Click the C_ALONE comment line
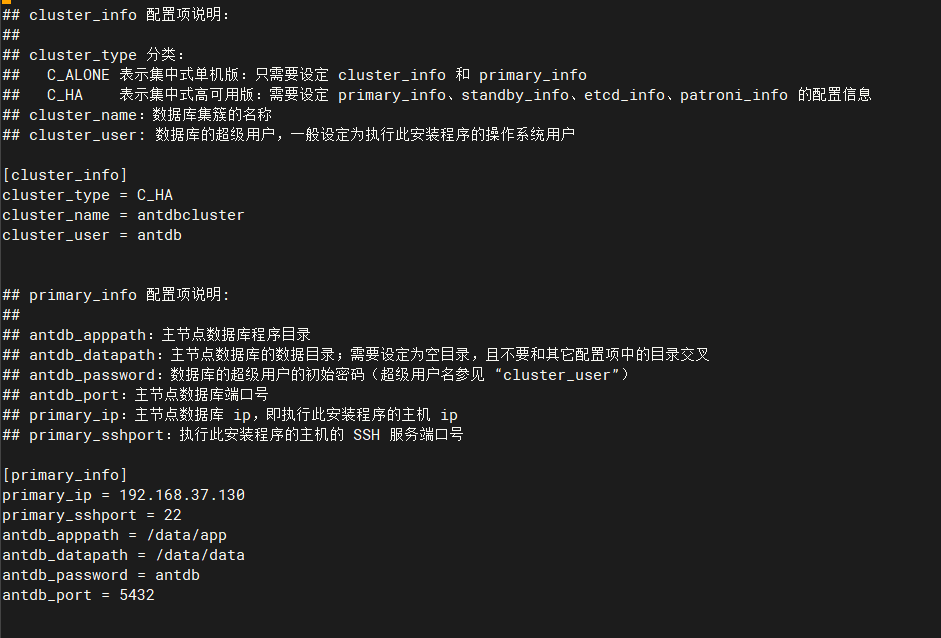Screen dimensions: 941x638 coord(295,75)
